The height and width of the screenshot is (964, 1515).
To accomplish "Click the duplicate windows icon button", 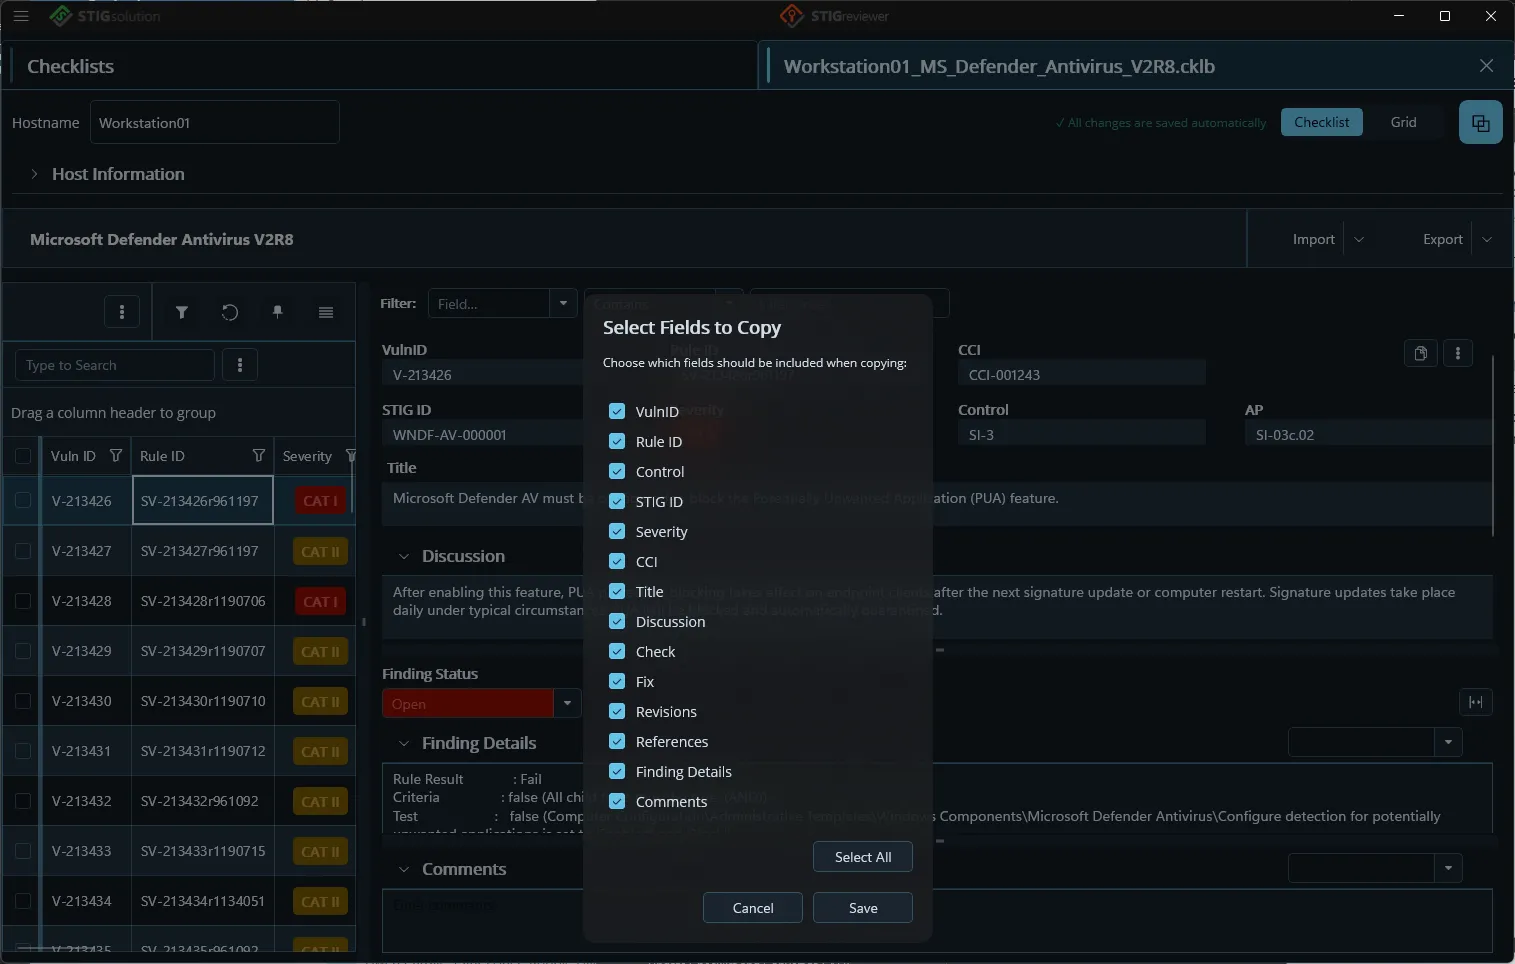I will 1480,123.
